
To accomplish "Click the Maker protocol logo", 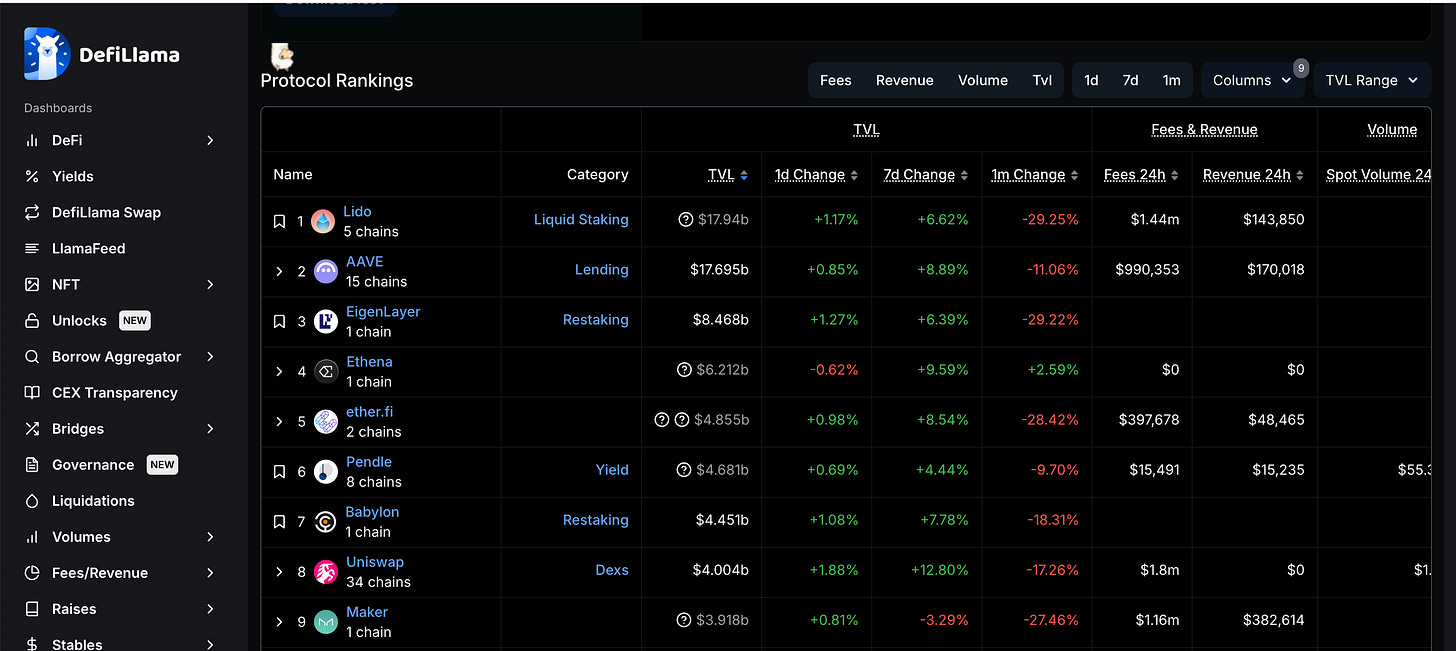I will [x=326, y=622].
